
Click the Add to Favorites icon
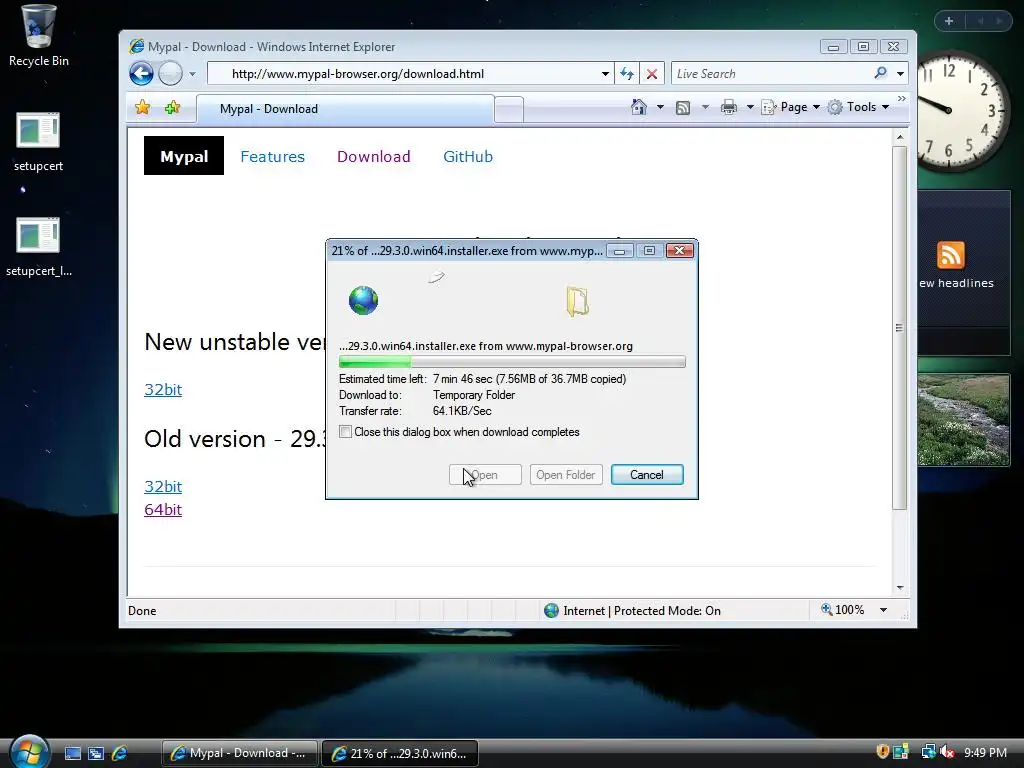(172, 107)
